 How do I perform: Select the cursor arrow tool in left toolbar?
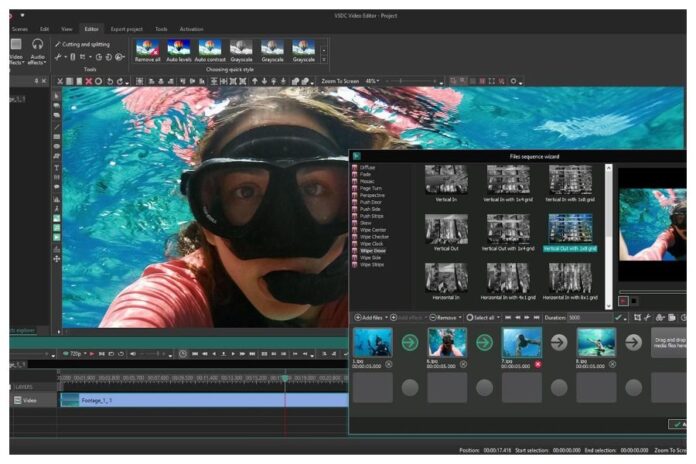(57, 95)
